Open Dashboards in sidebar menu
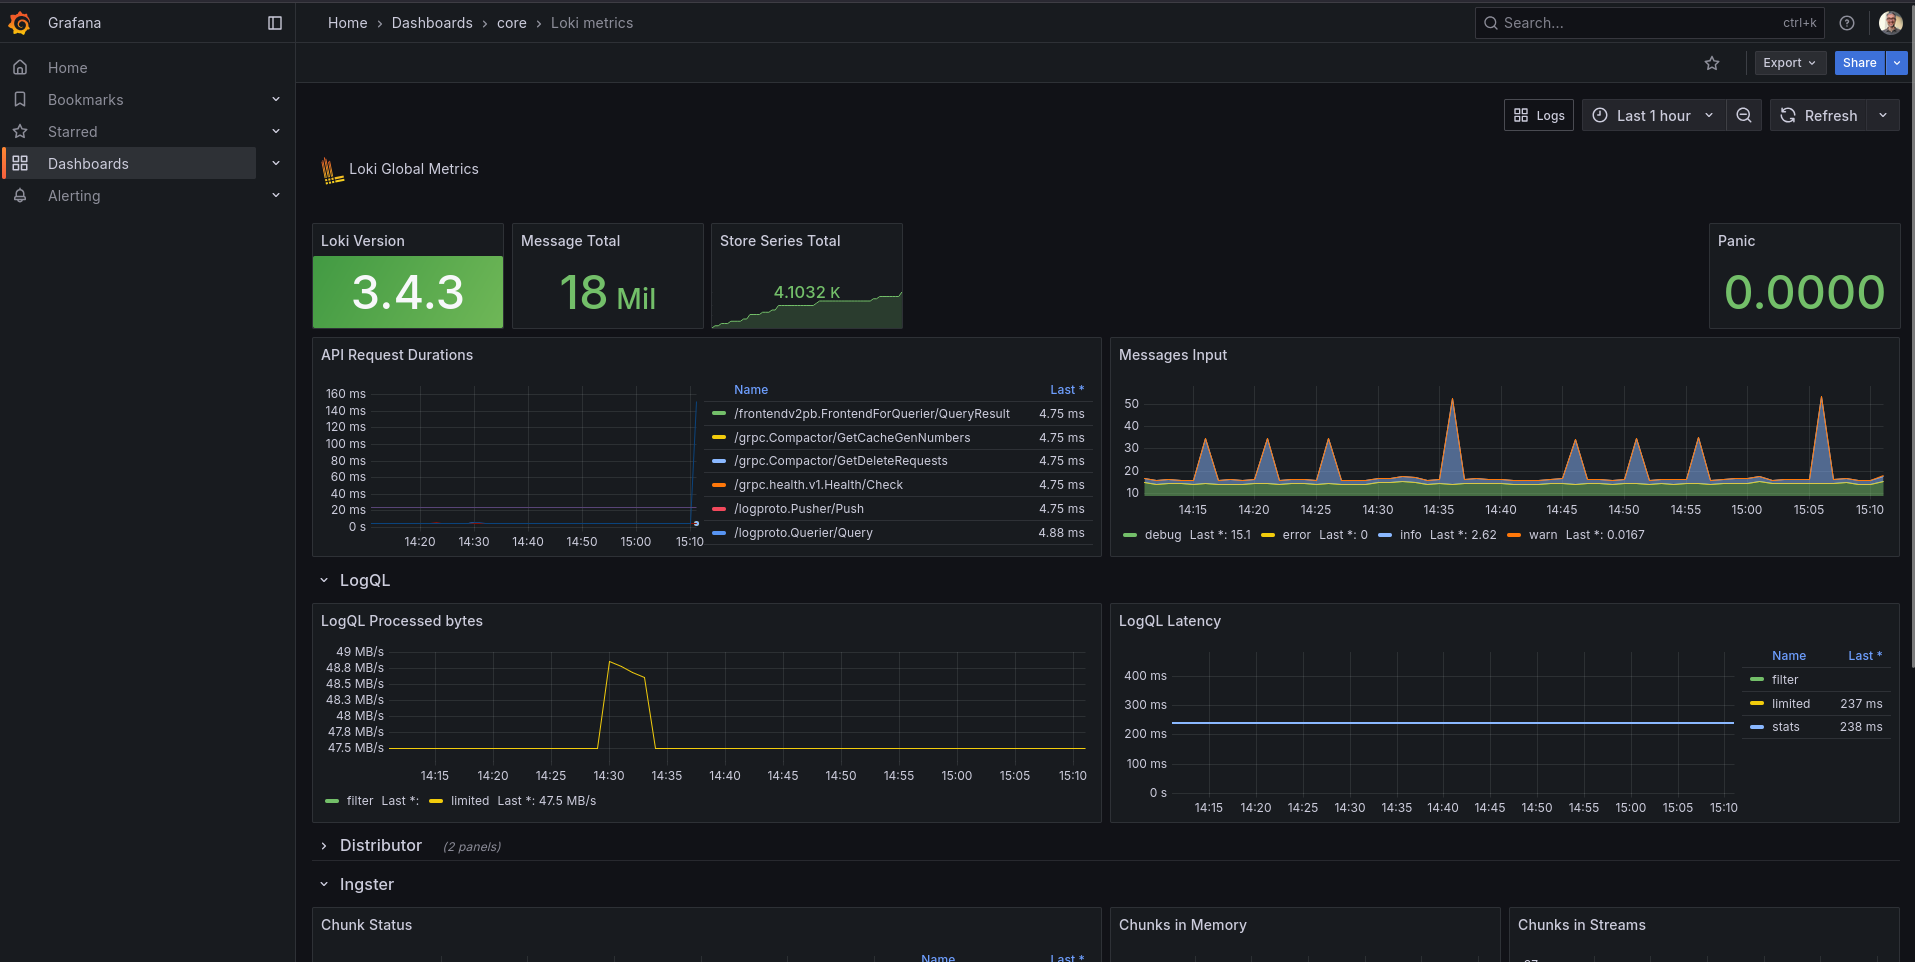The image size is (1915, 962). pos(88,164)
